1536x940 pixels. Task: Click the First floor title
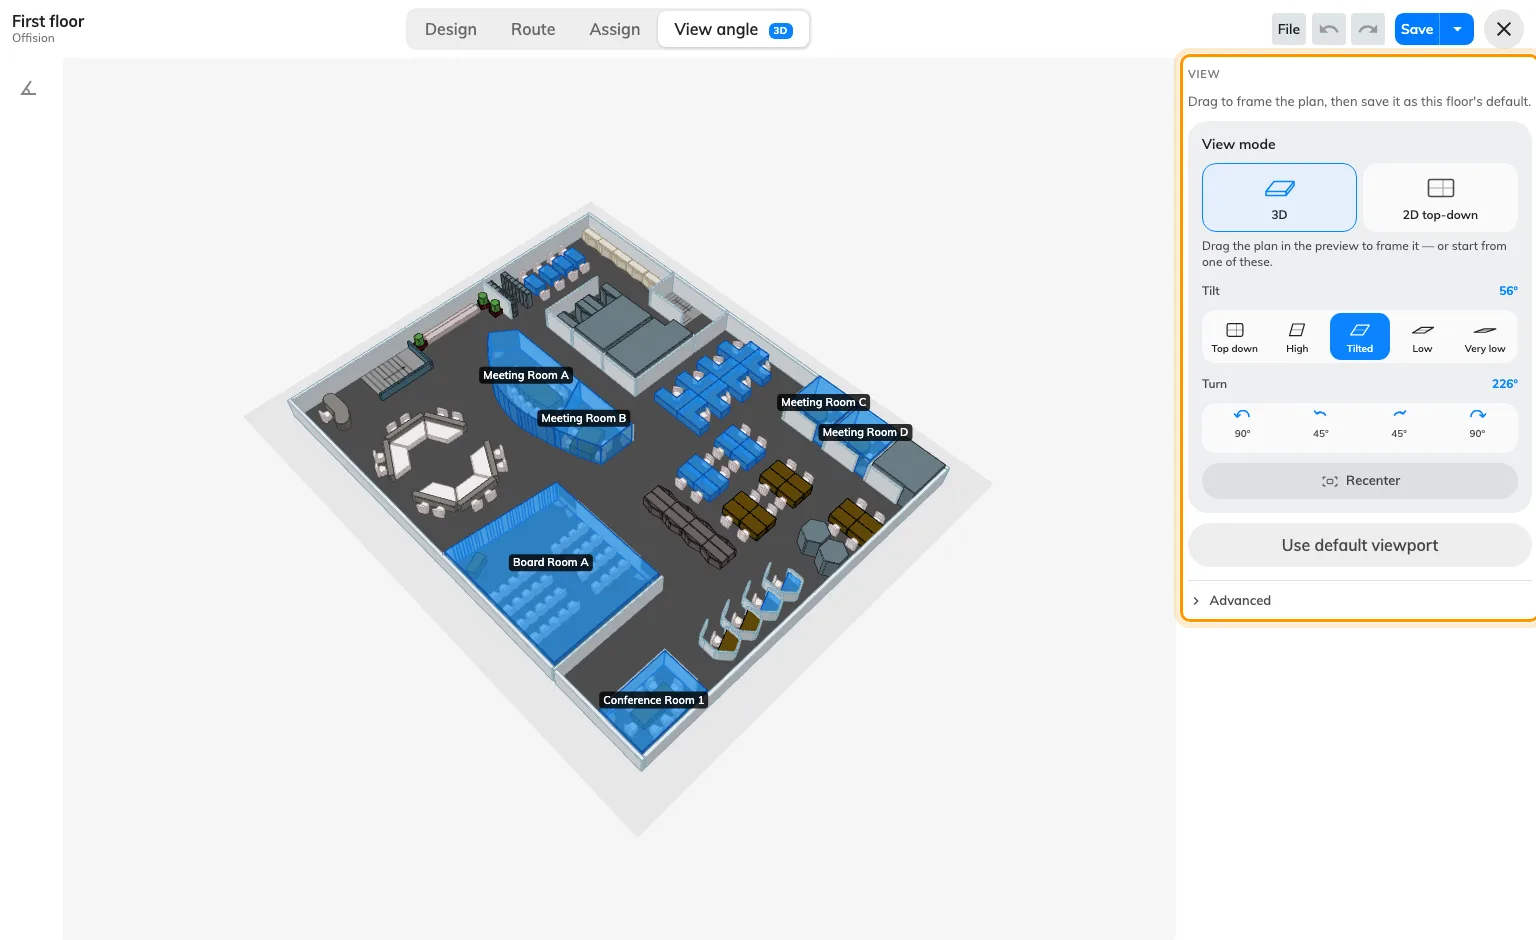click(x=48, y=21)
